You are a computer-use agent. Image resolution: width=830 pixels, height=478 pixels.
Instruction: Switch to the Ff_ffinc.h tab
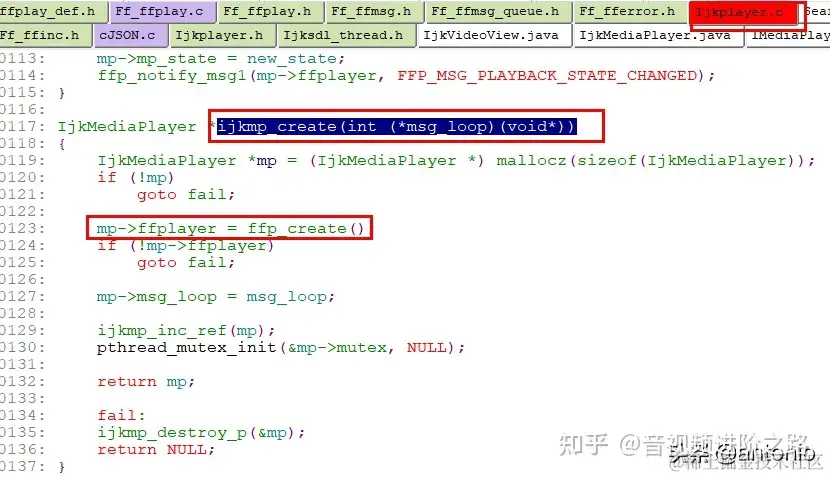click(44, 36)
